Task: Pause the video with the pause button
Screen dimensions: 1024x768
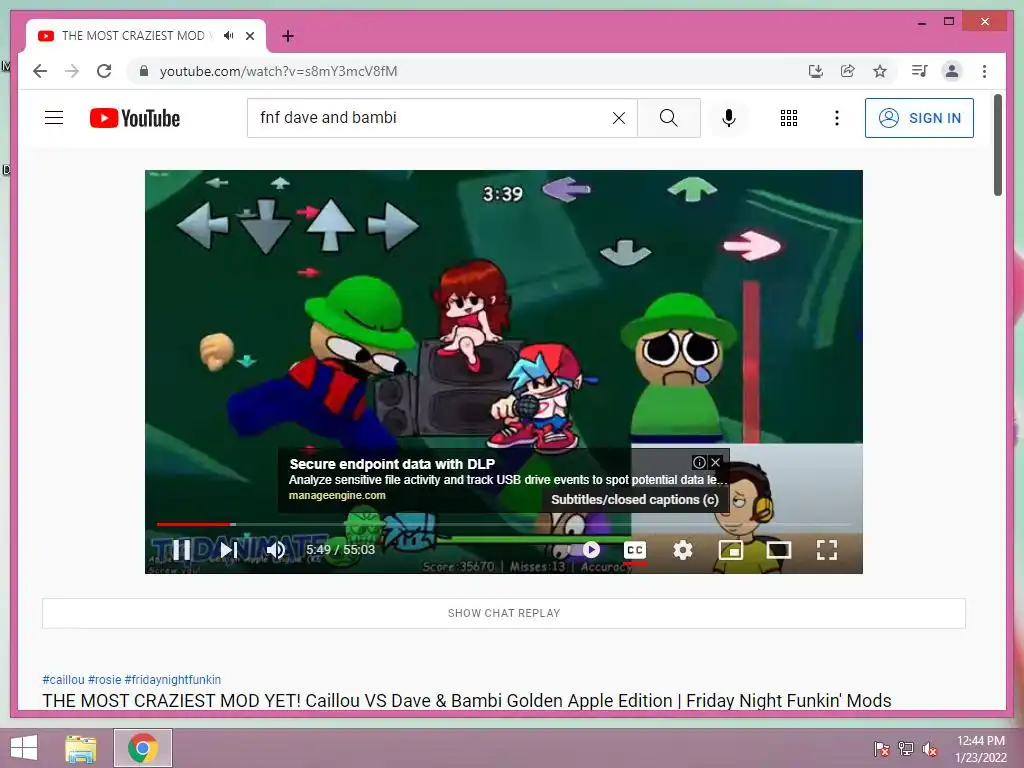Action: click(x=182, y=550)
